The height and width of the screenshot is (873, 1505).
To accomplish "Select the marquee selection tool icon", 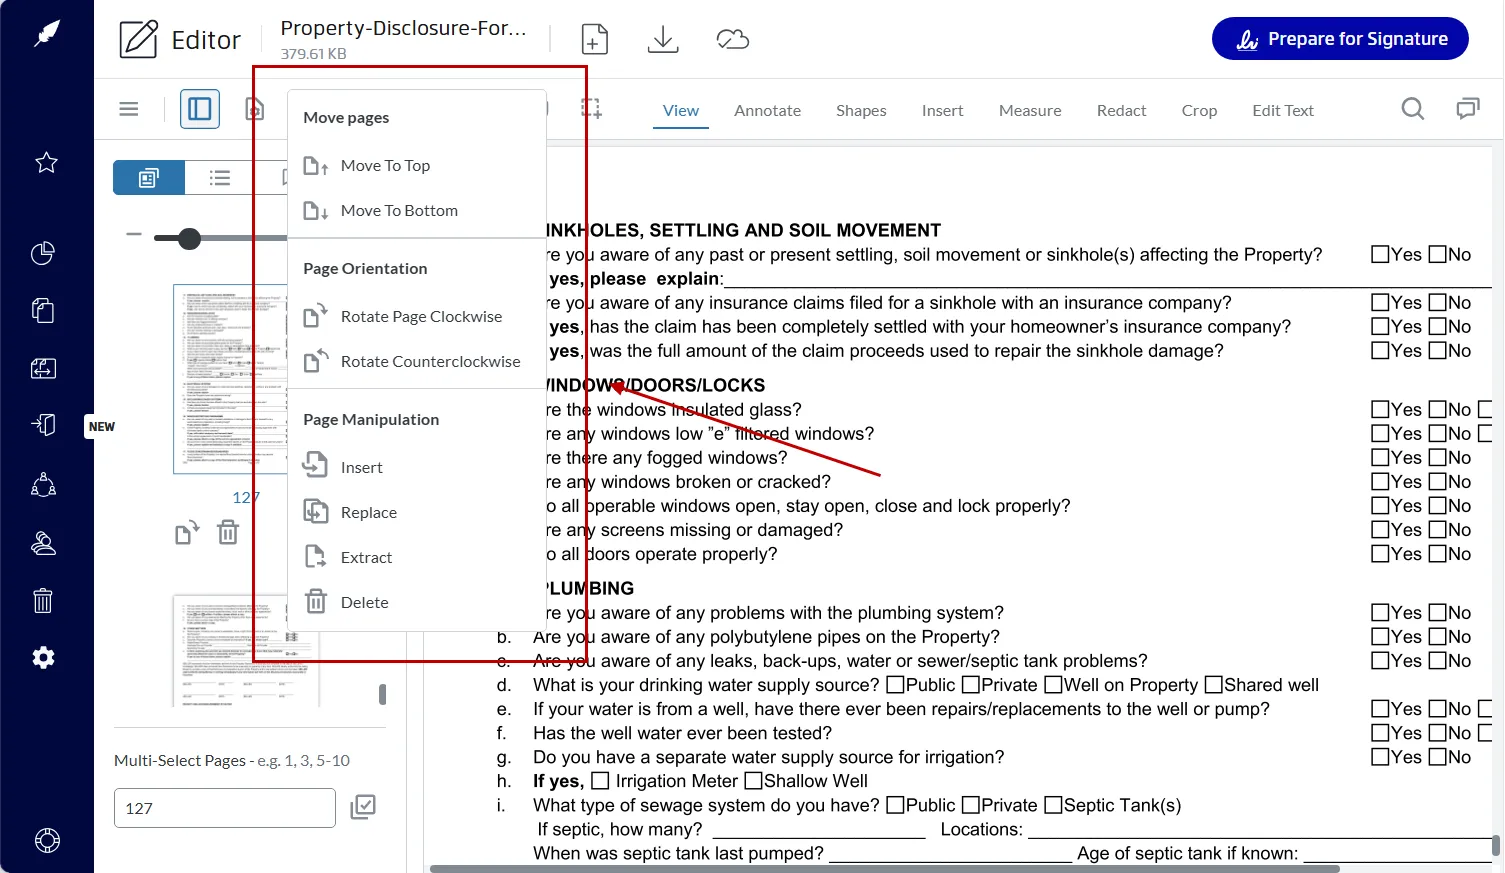I will pyautogui.click(x=592, y=109).
